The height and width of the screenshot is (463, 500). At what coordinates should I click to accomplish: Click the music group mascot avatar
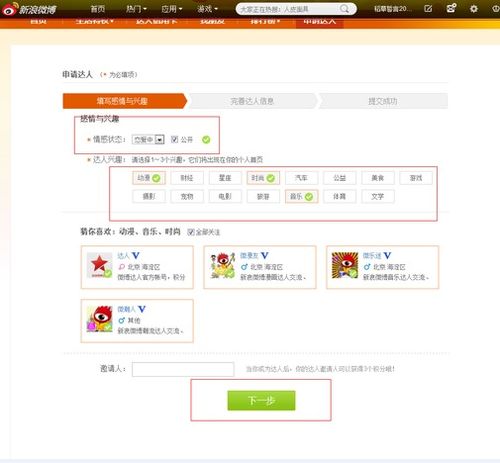click(345, 265)
